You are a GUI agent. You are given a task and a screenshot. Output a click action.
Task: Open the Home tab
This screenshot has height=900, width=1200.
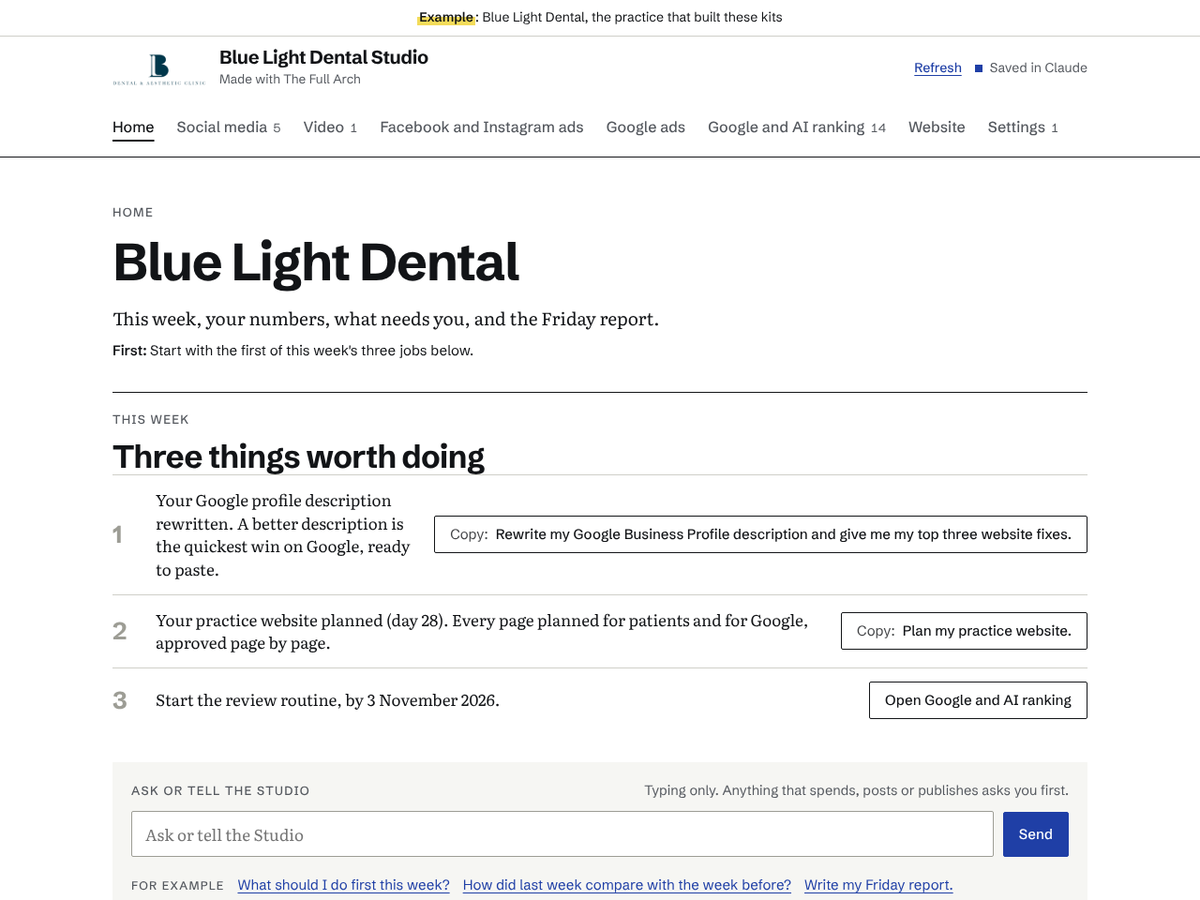pyautogui.click(x=133, y=127)
